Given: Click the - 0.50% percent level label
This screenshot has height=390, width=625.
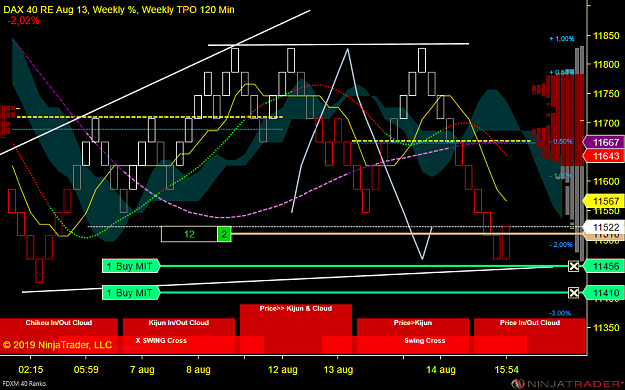Looking at the screenshot, I should pyautogui.click(x=560, y=142).
